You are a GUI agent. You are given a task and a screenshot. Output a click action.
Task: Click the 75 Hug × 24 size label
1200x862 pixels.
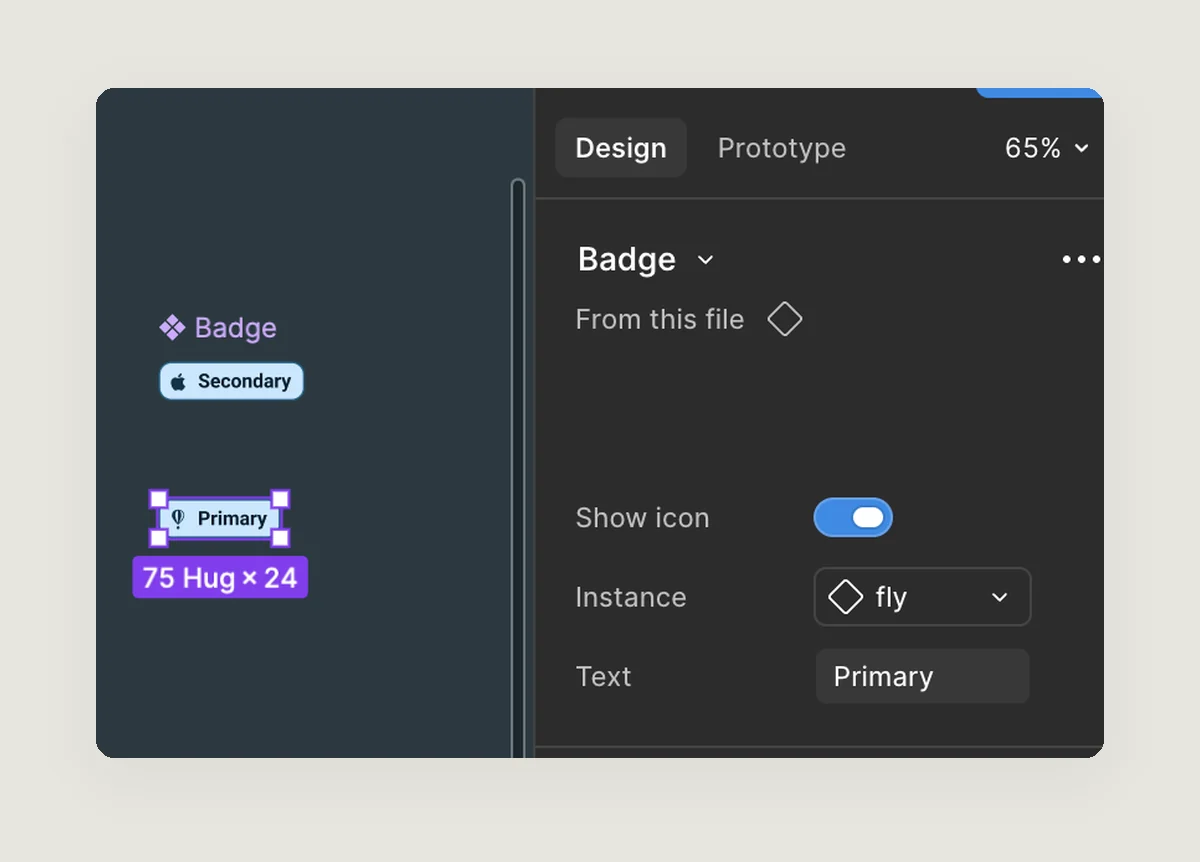(220, 577)
